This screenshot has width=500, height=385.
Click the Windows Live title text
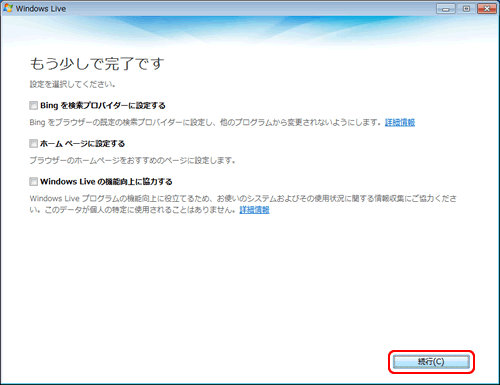pos(41,9)
